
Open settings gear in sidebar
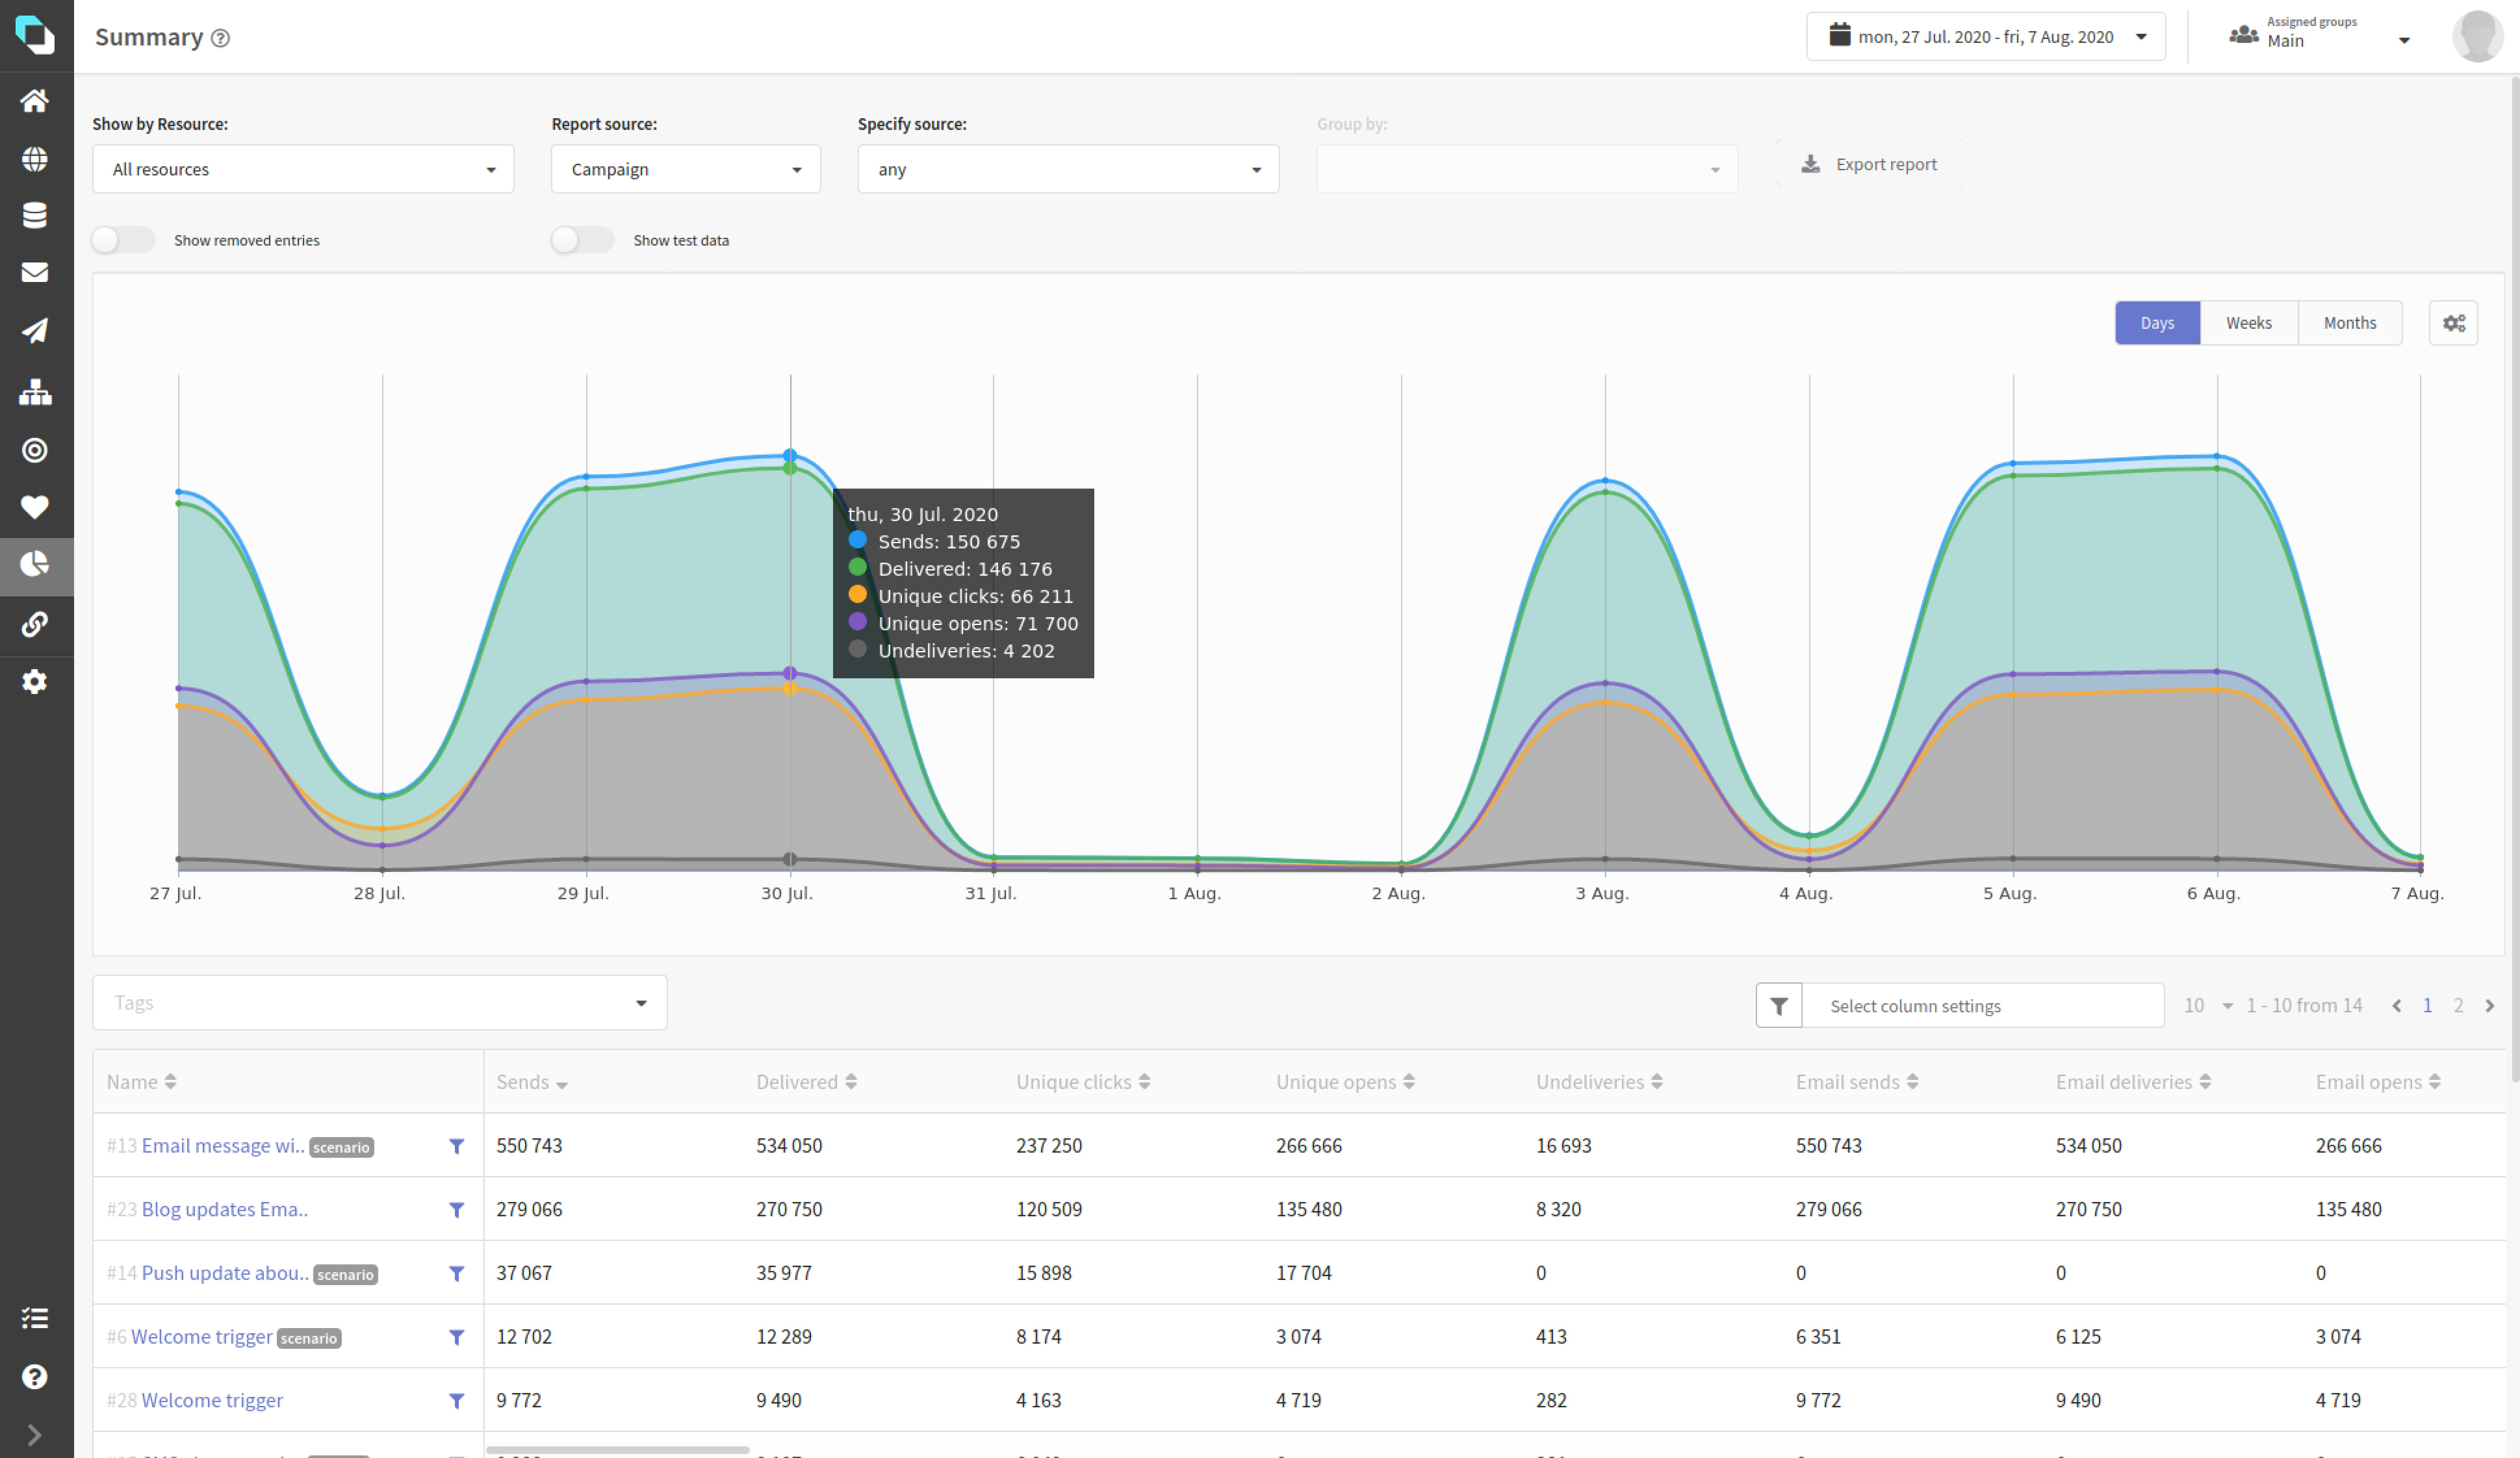pos(35,682)
